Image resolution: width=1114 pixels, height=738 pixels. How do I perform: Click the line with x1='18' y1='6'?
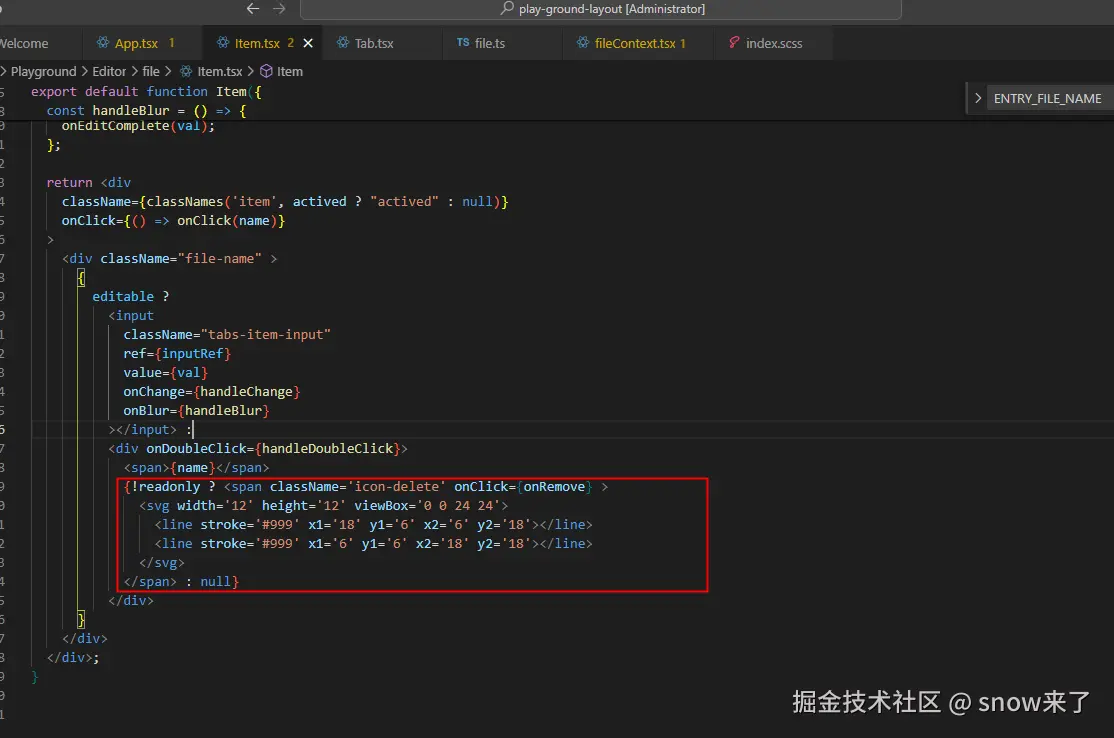pos(373,525)
